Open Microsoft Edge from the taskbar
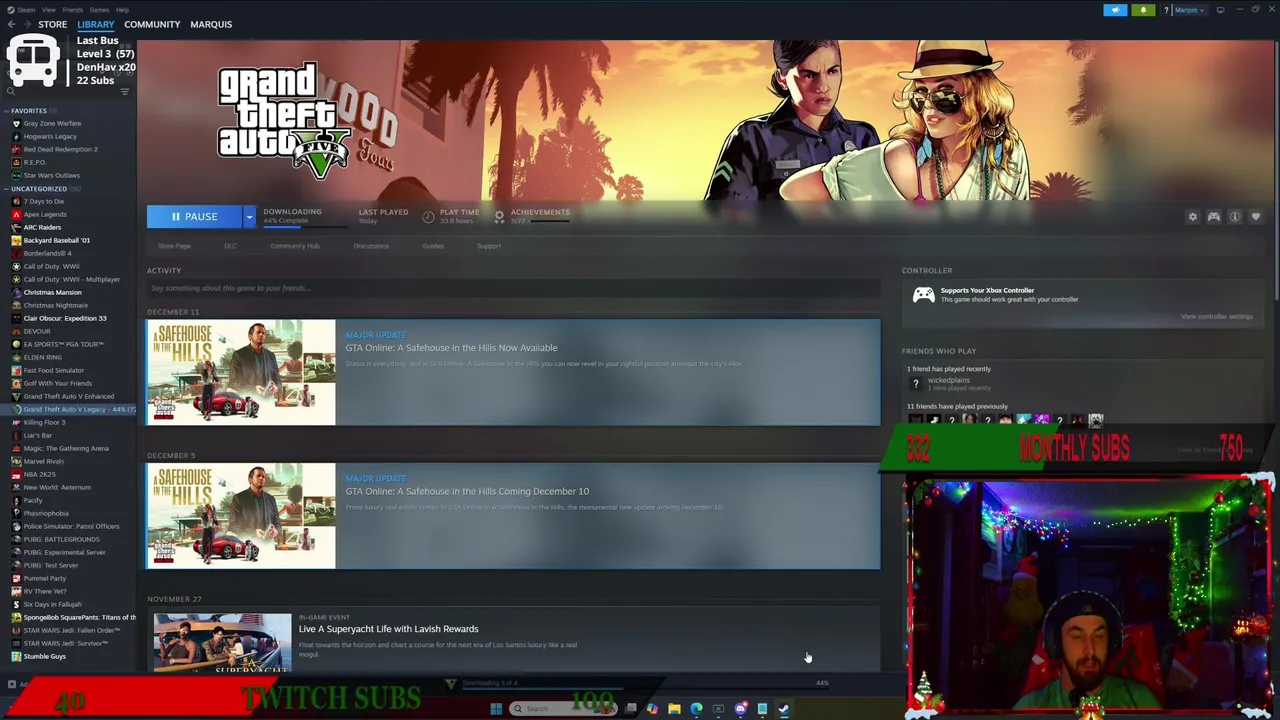This screenshot has width=1280, height=720. point(696,709)
